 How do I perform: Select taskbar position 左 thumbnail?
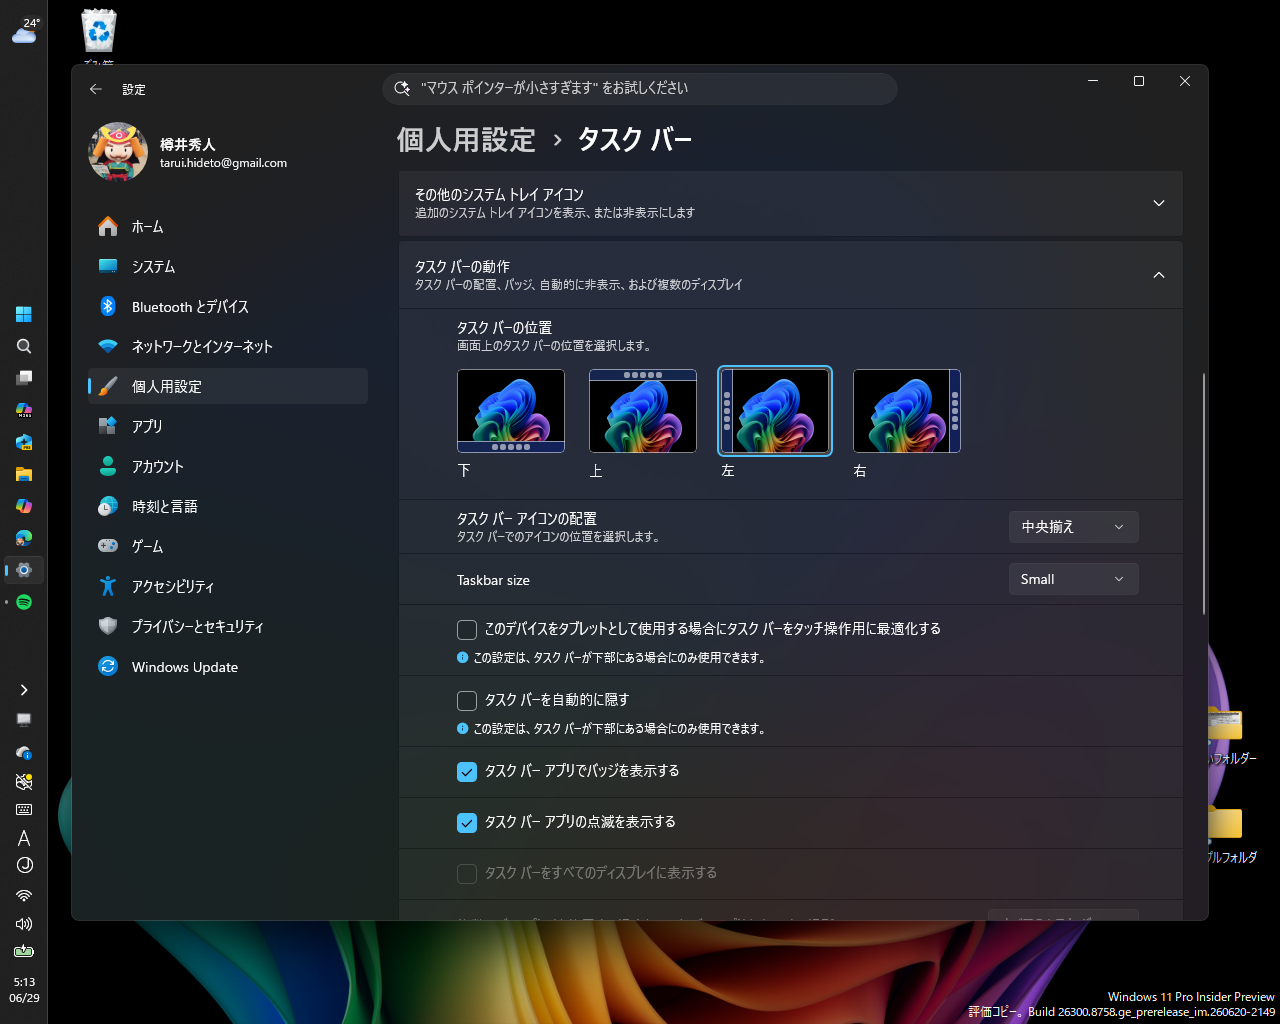[775, 411]
